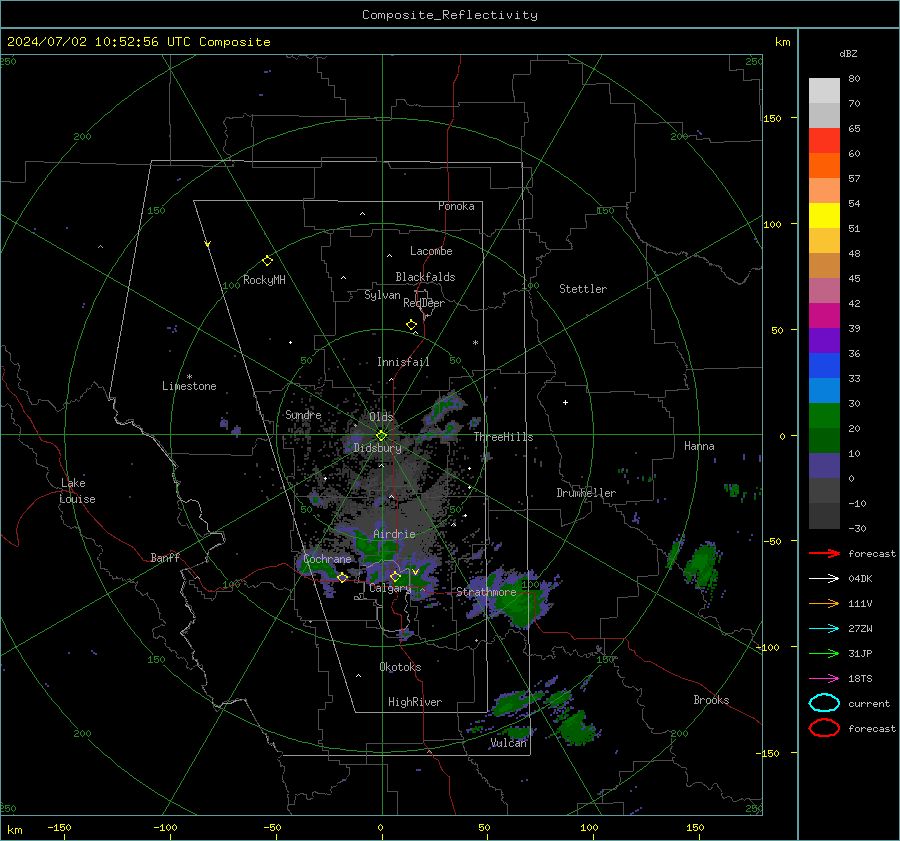900x841 pixels.
Task: Click the Limestone location label
Action: [189, 386]
